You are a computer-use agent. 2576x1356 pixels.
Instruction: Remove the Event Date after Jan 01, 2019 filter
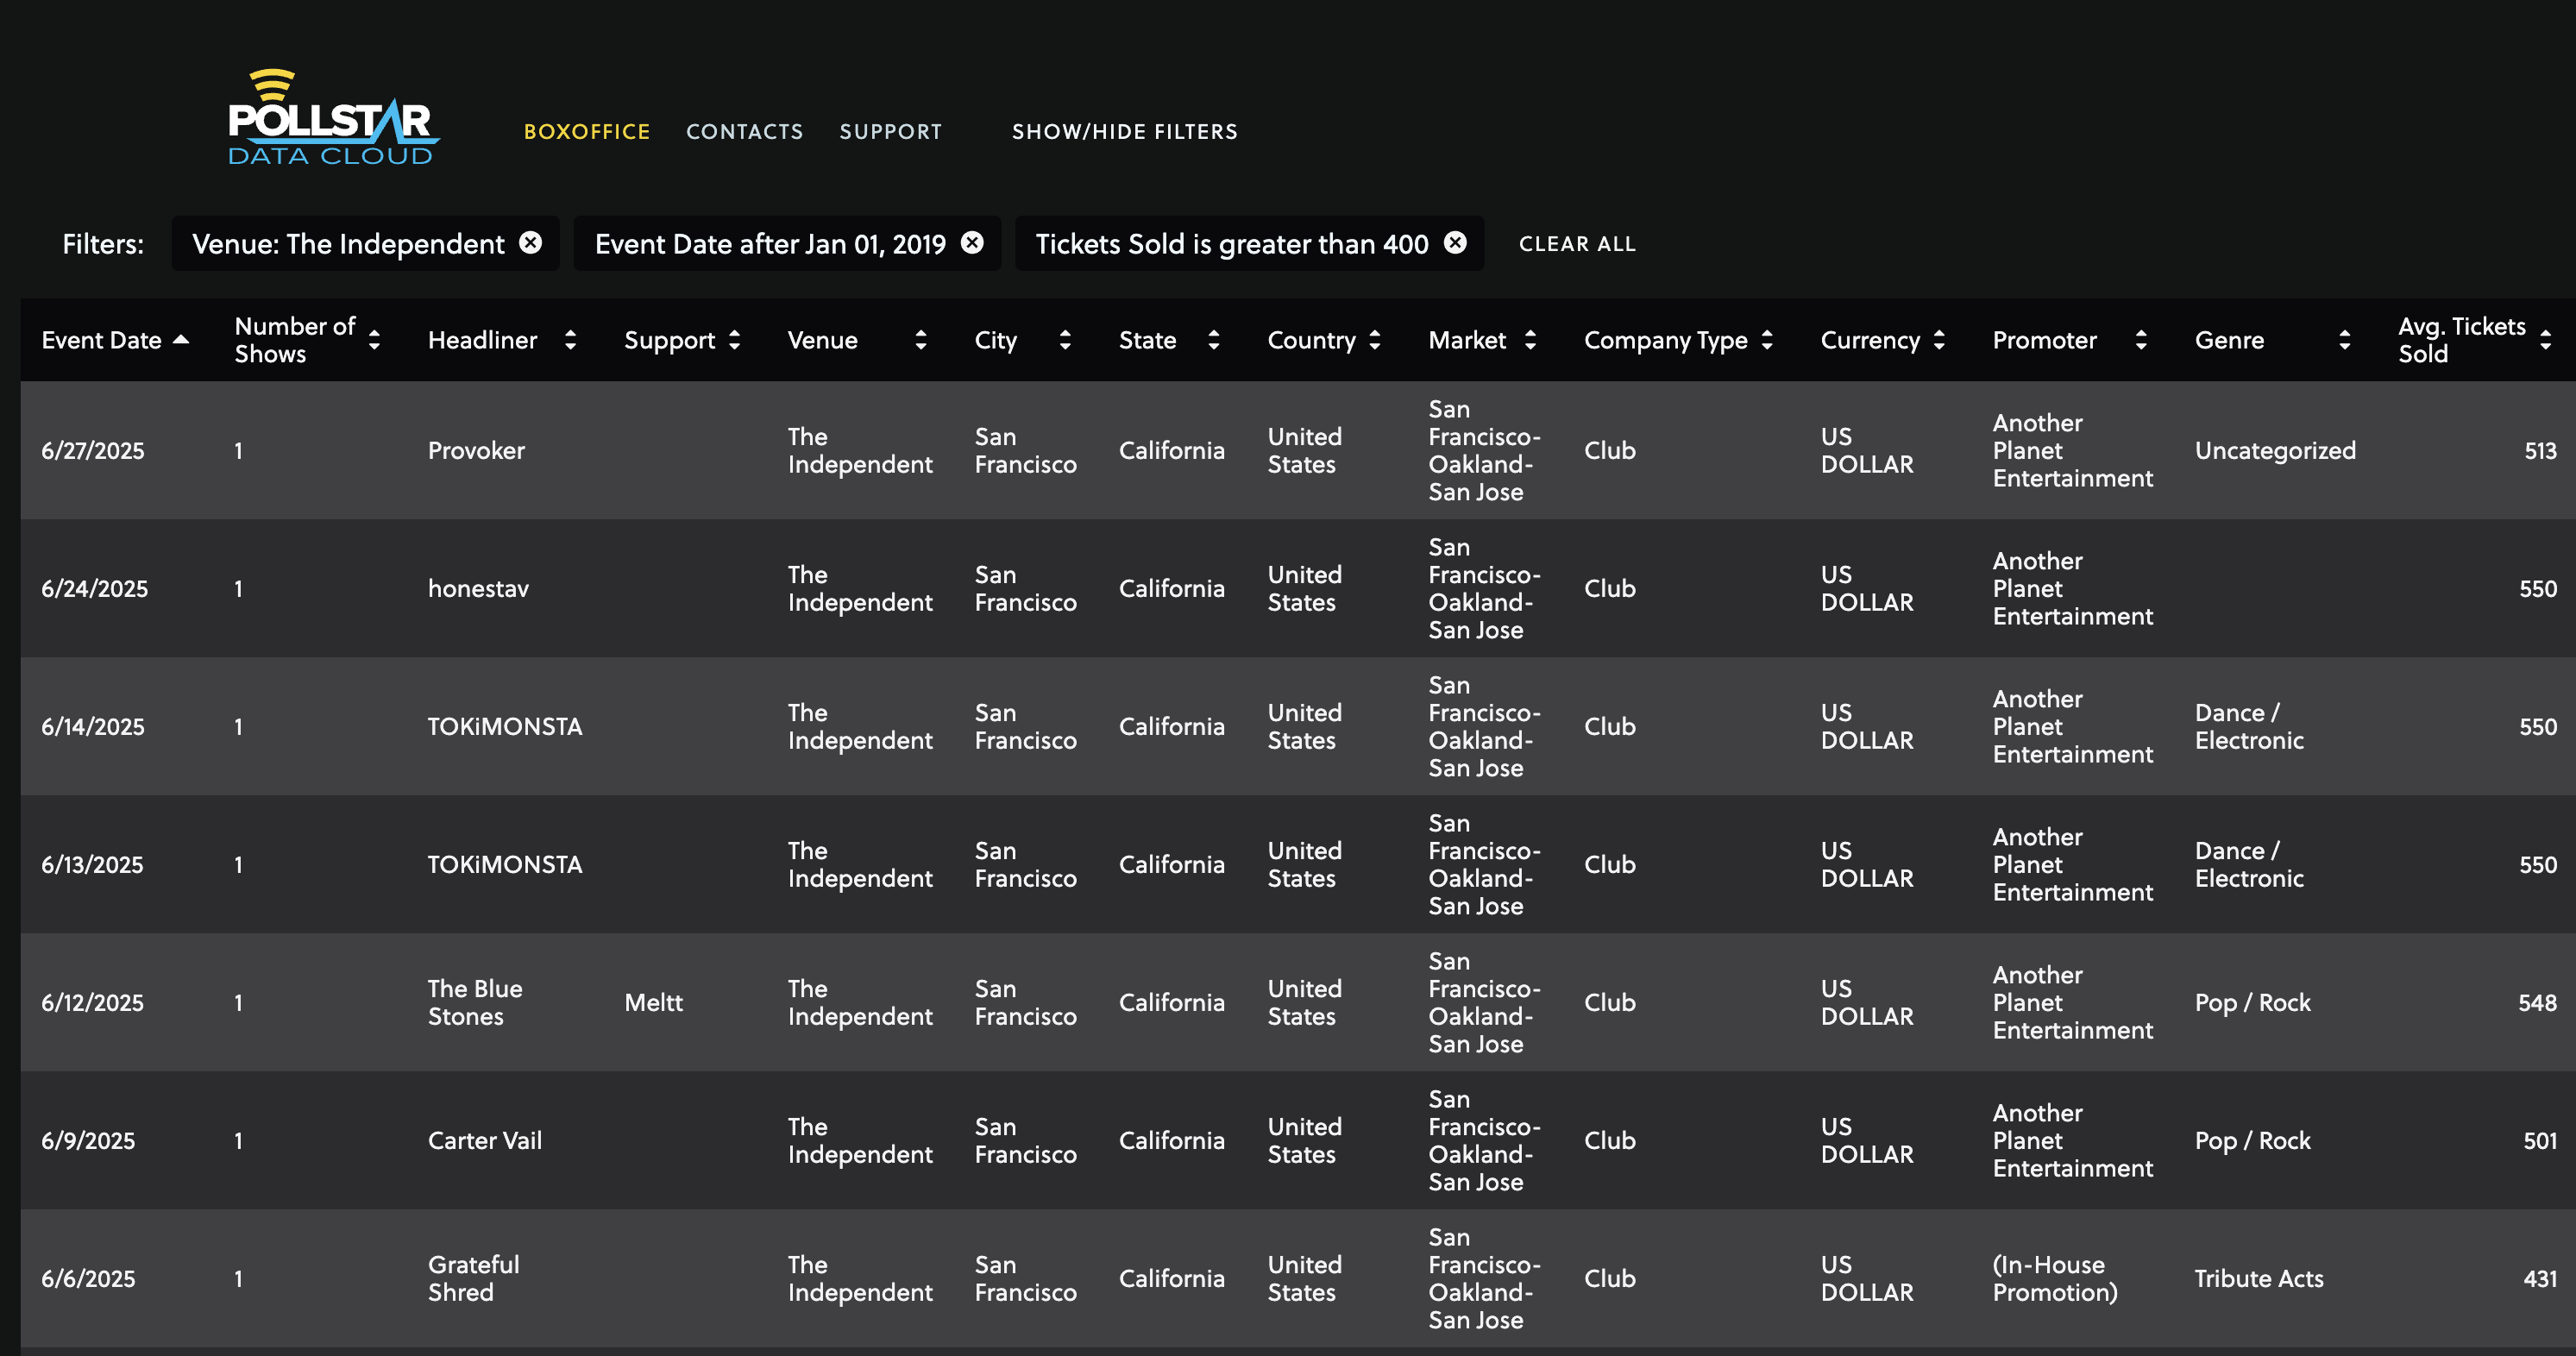point(972,243)
